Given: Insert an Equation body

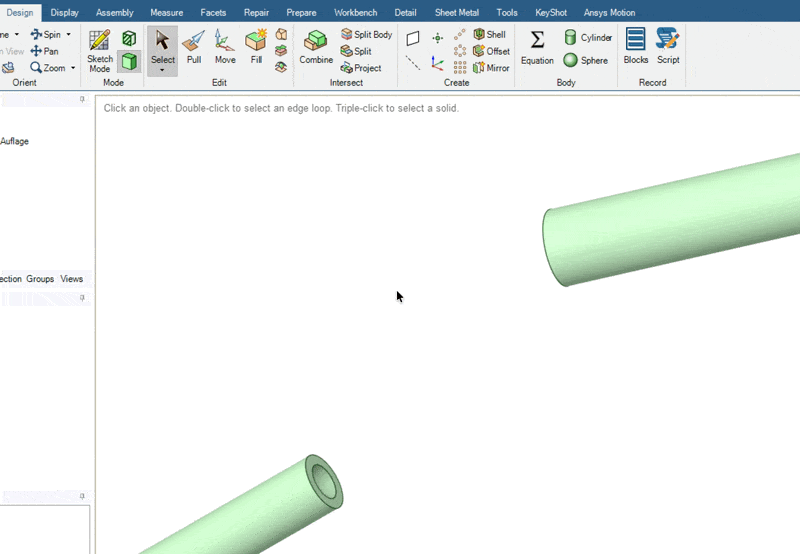Looking at the screenshot, I should click(x=537, y=46).
